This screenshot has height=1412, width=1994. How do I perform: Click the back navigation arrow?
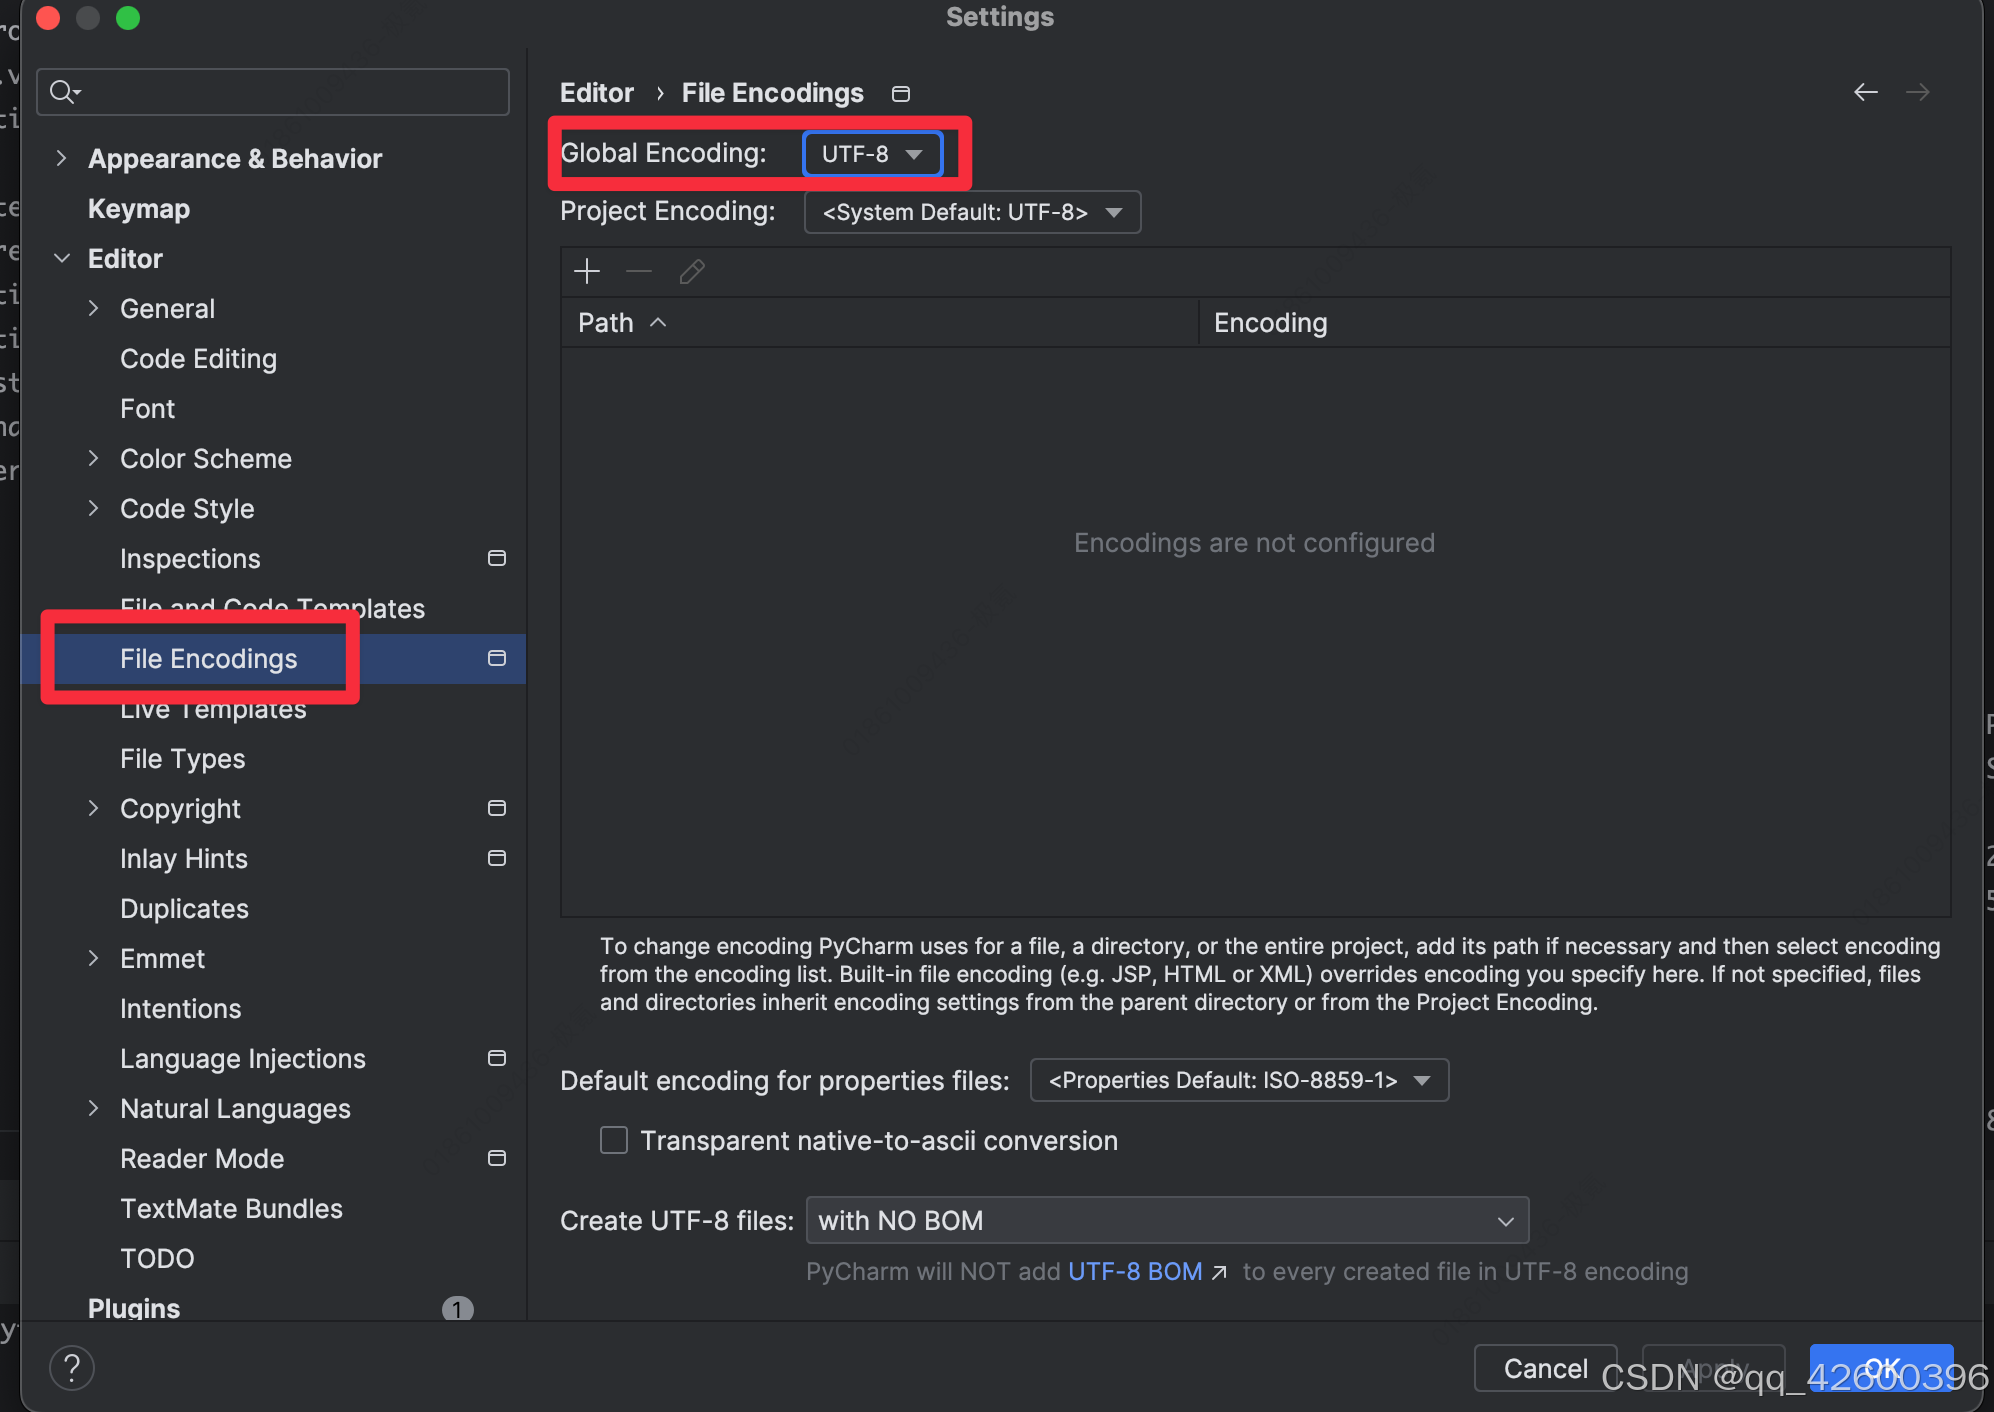1865,92
